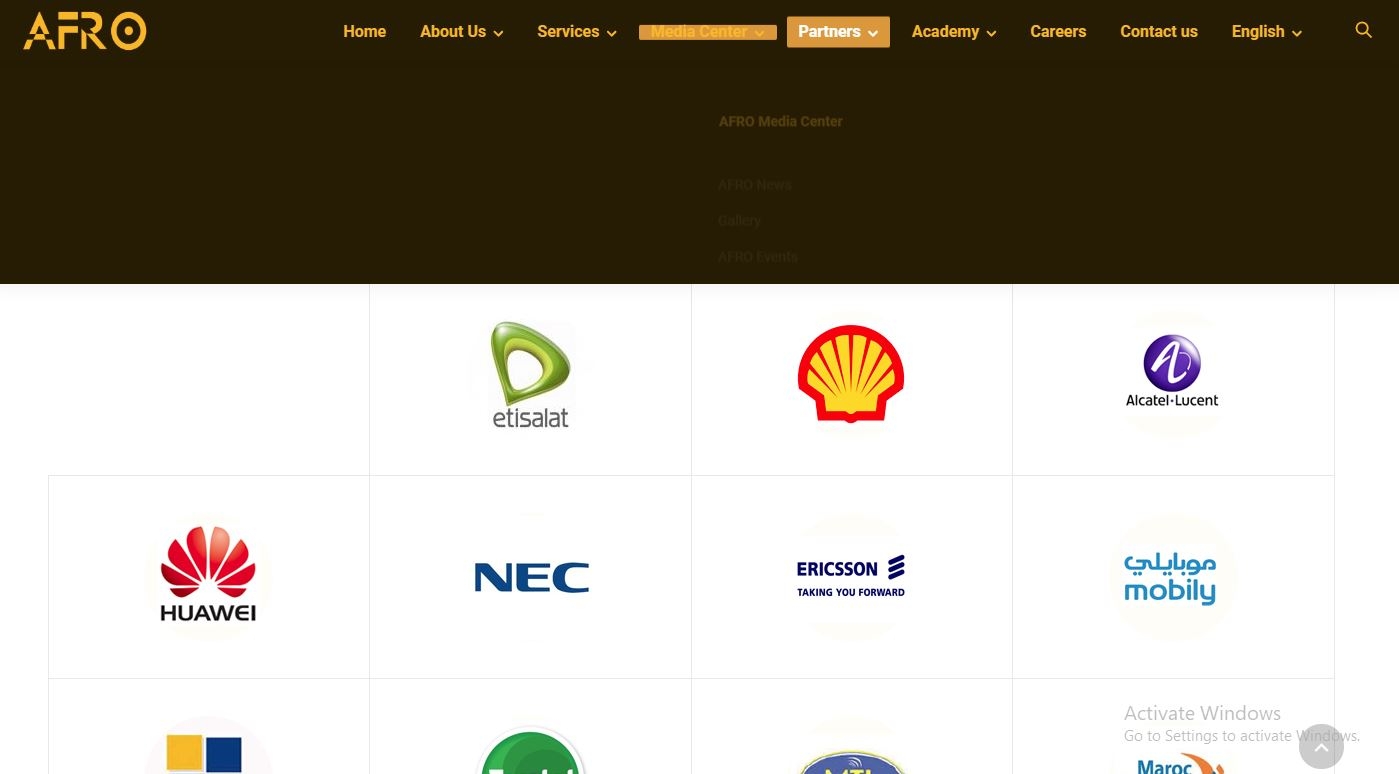Image resolution: width=1399 pixels, height=774 pixels.
Task: Click the Mobily partner logo
Action: click(1172, 577)
